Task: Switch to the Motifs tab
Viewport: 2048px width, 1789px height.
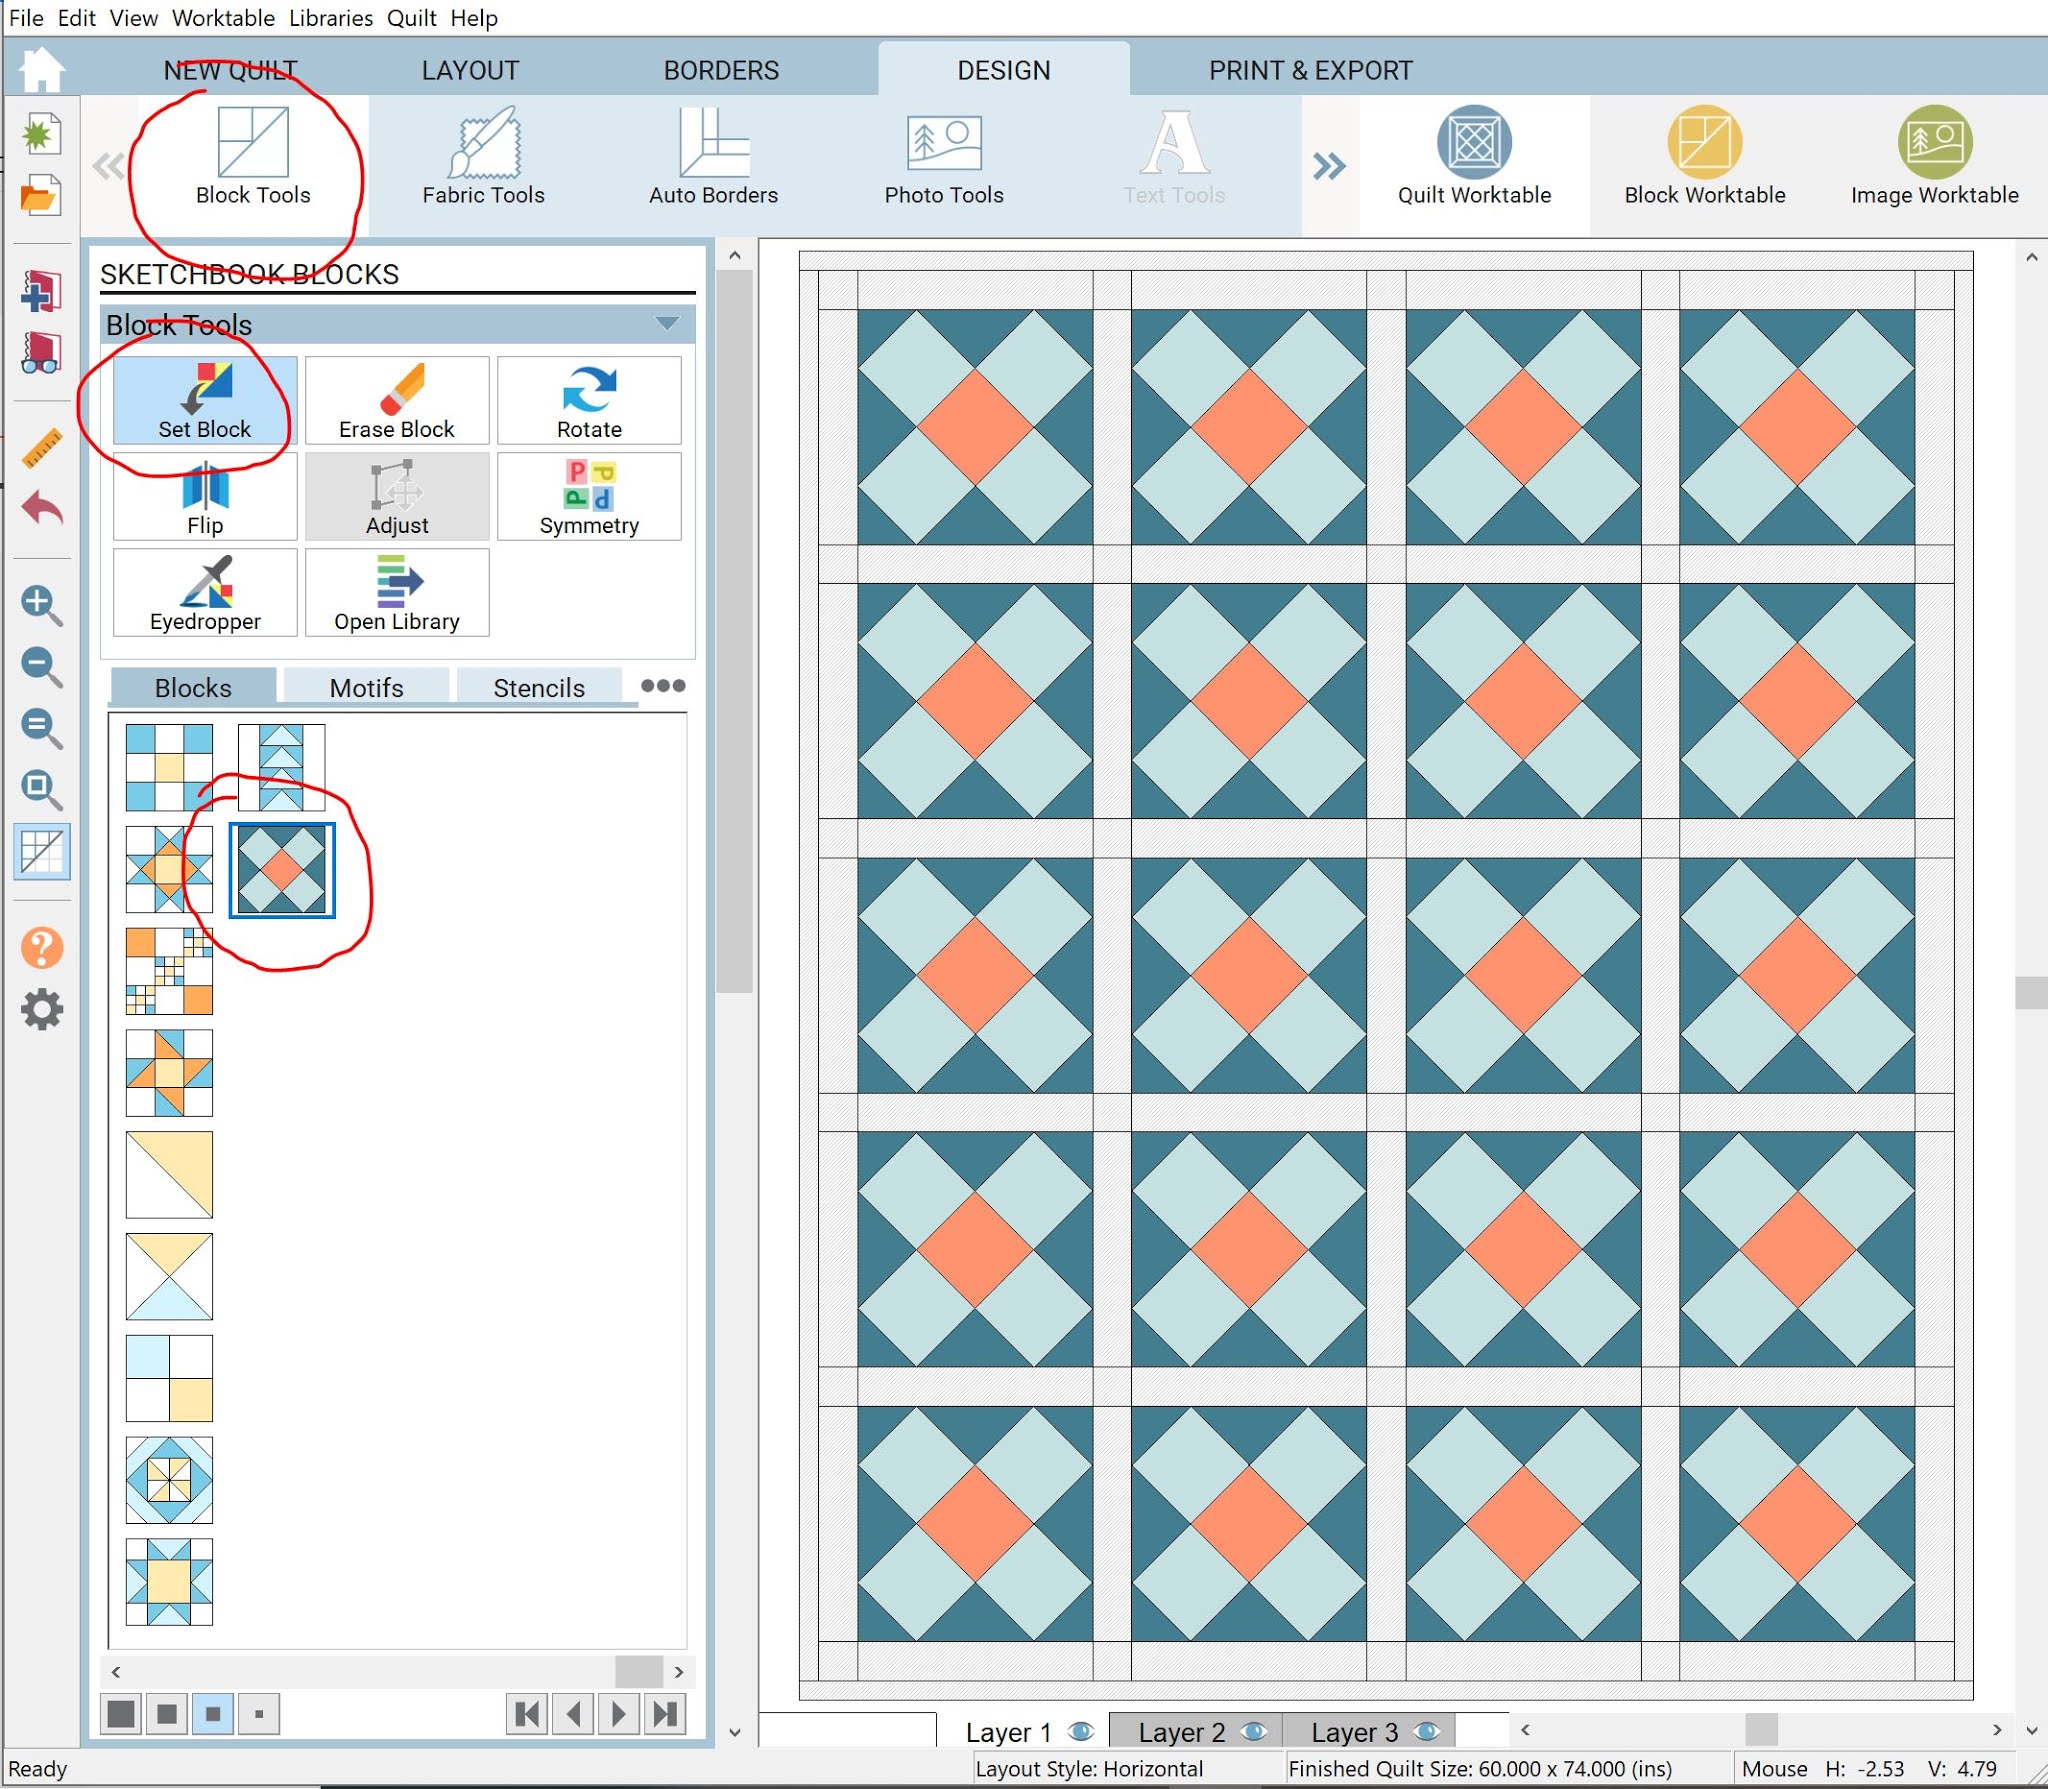Action: tap(365, 687)
